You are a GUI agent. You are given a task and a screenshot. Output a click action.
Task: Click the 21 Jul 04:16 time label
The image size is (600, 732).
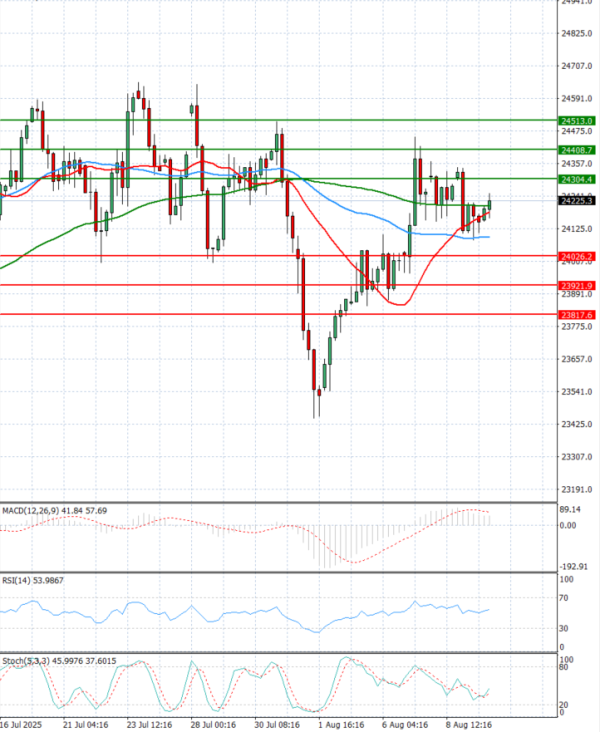coord(85,725)
